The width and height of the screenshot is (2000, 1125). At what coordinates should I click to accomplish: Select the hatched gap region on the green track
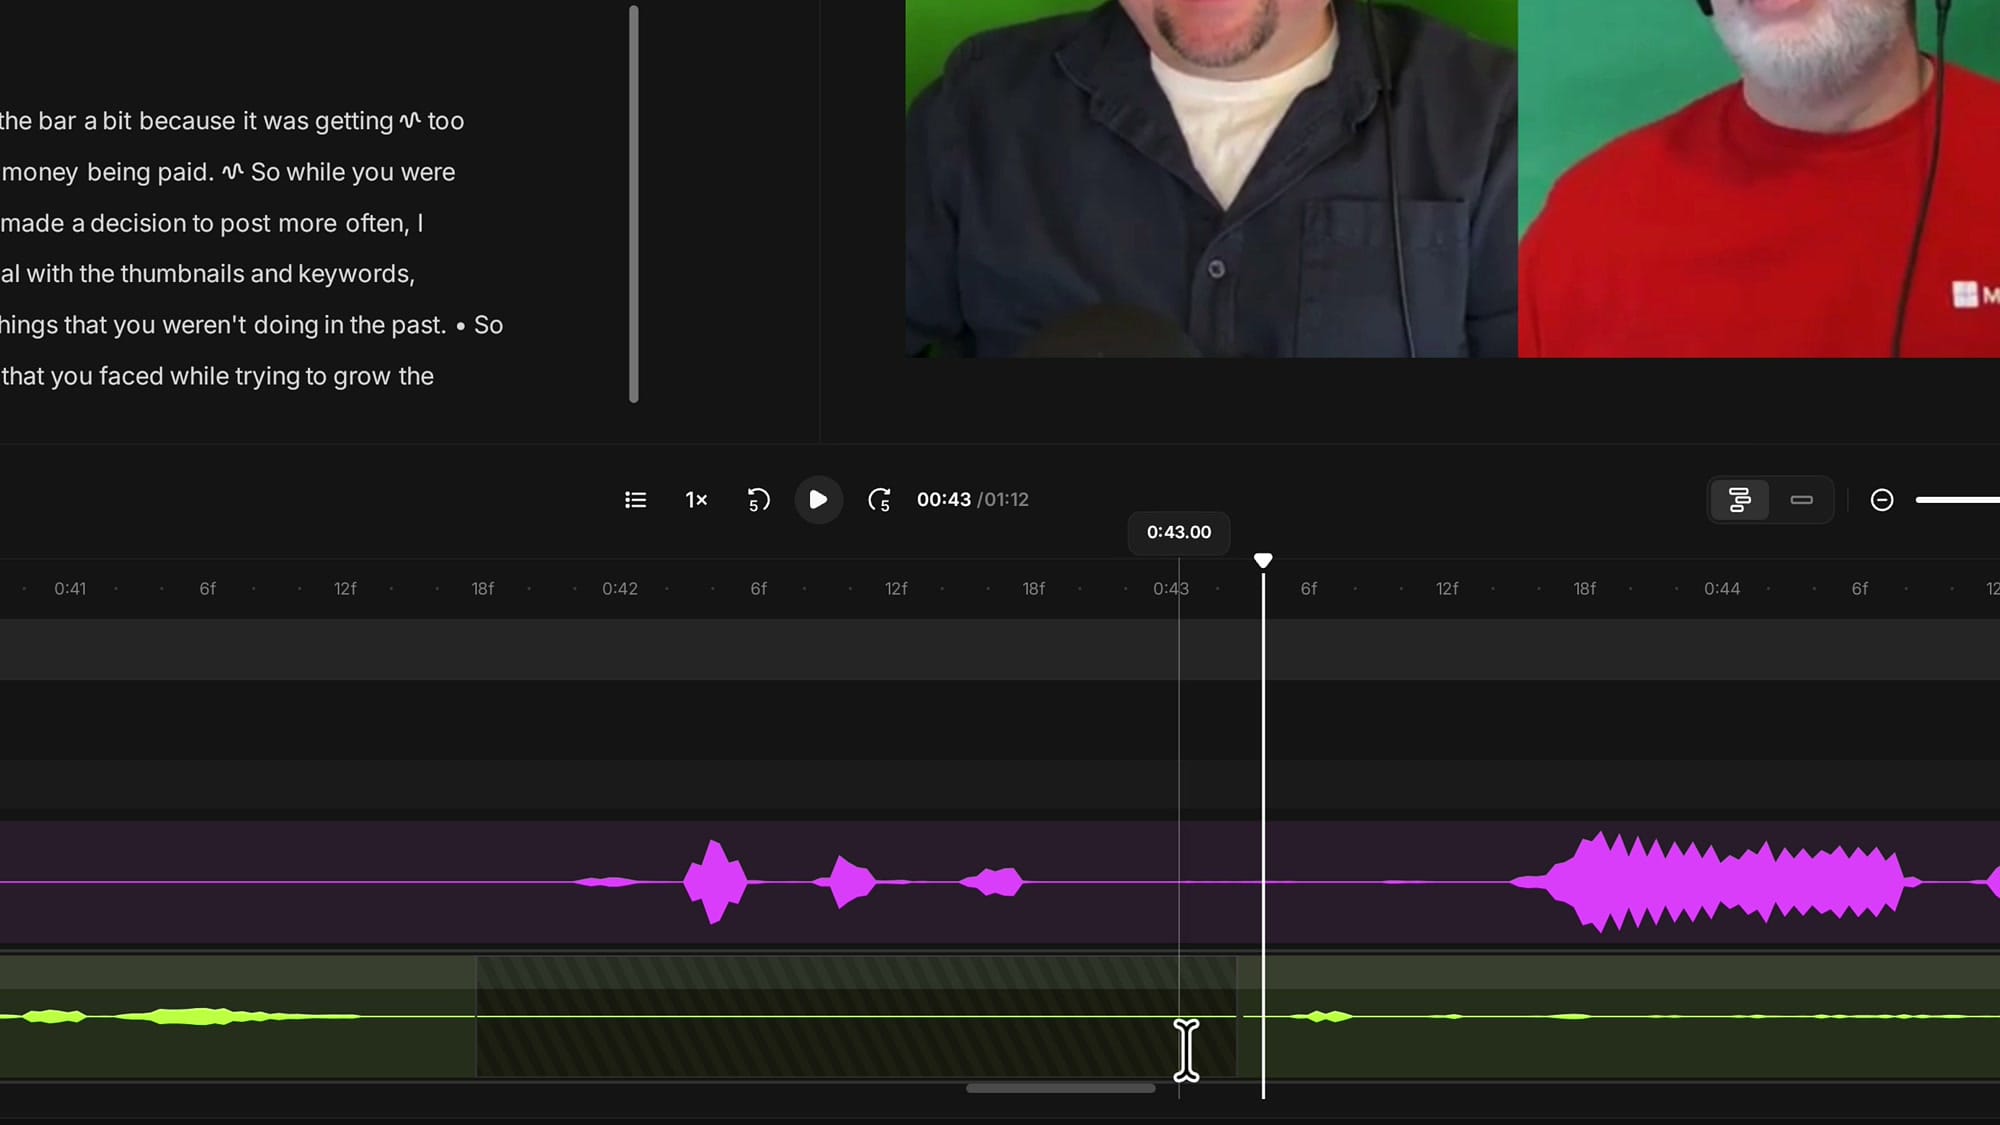click(856, 1016)
